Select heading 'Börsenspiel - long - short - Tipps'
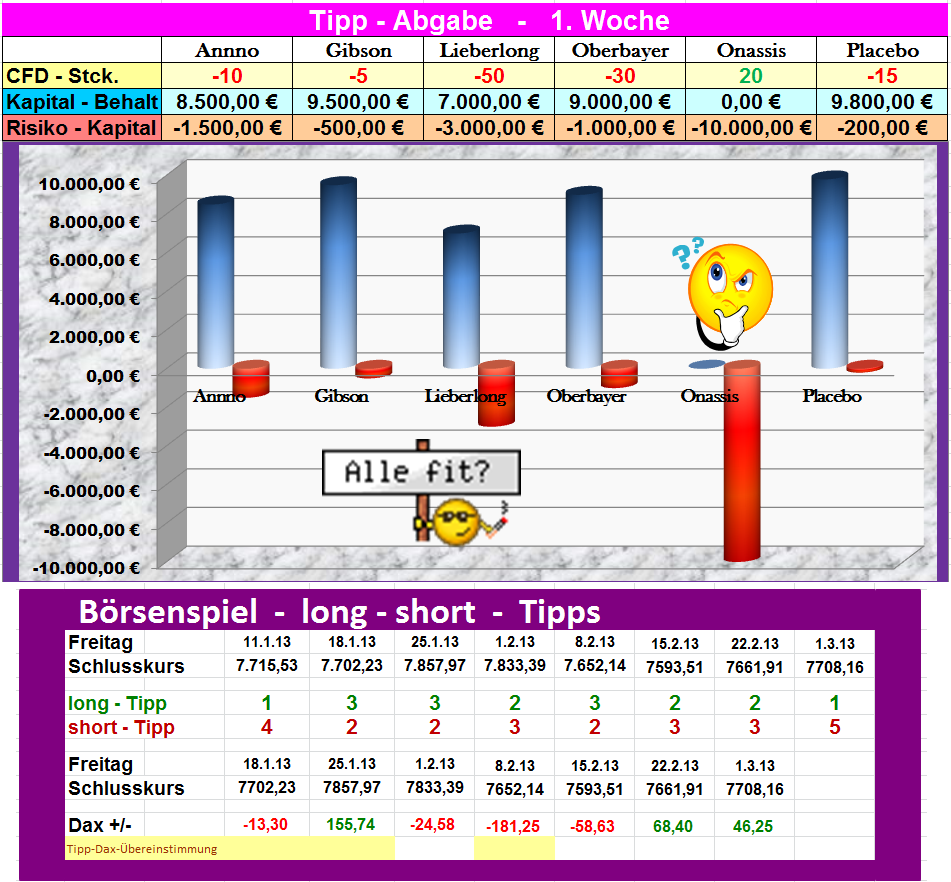Screen dimensions: 951x882 pyautogui.click(x=340, y=611)
